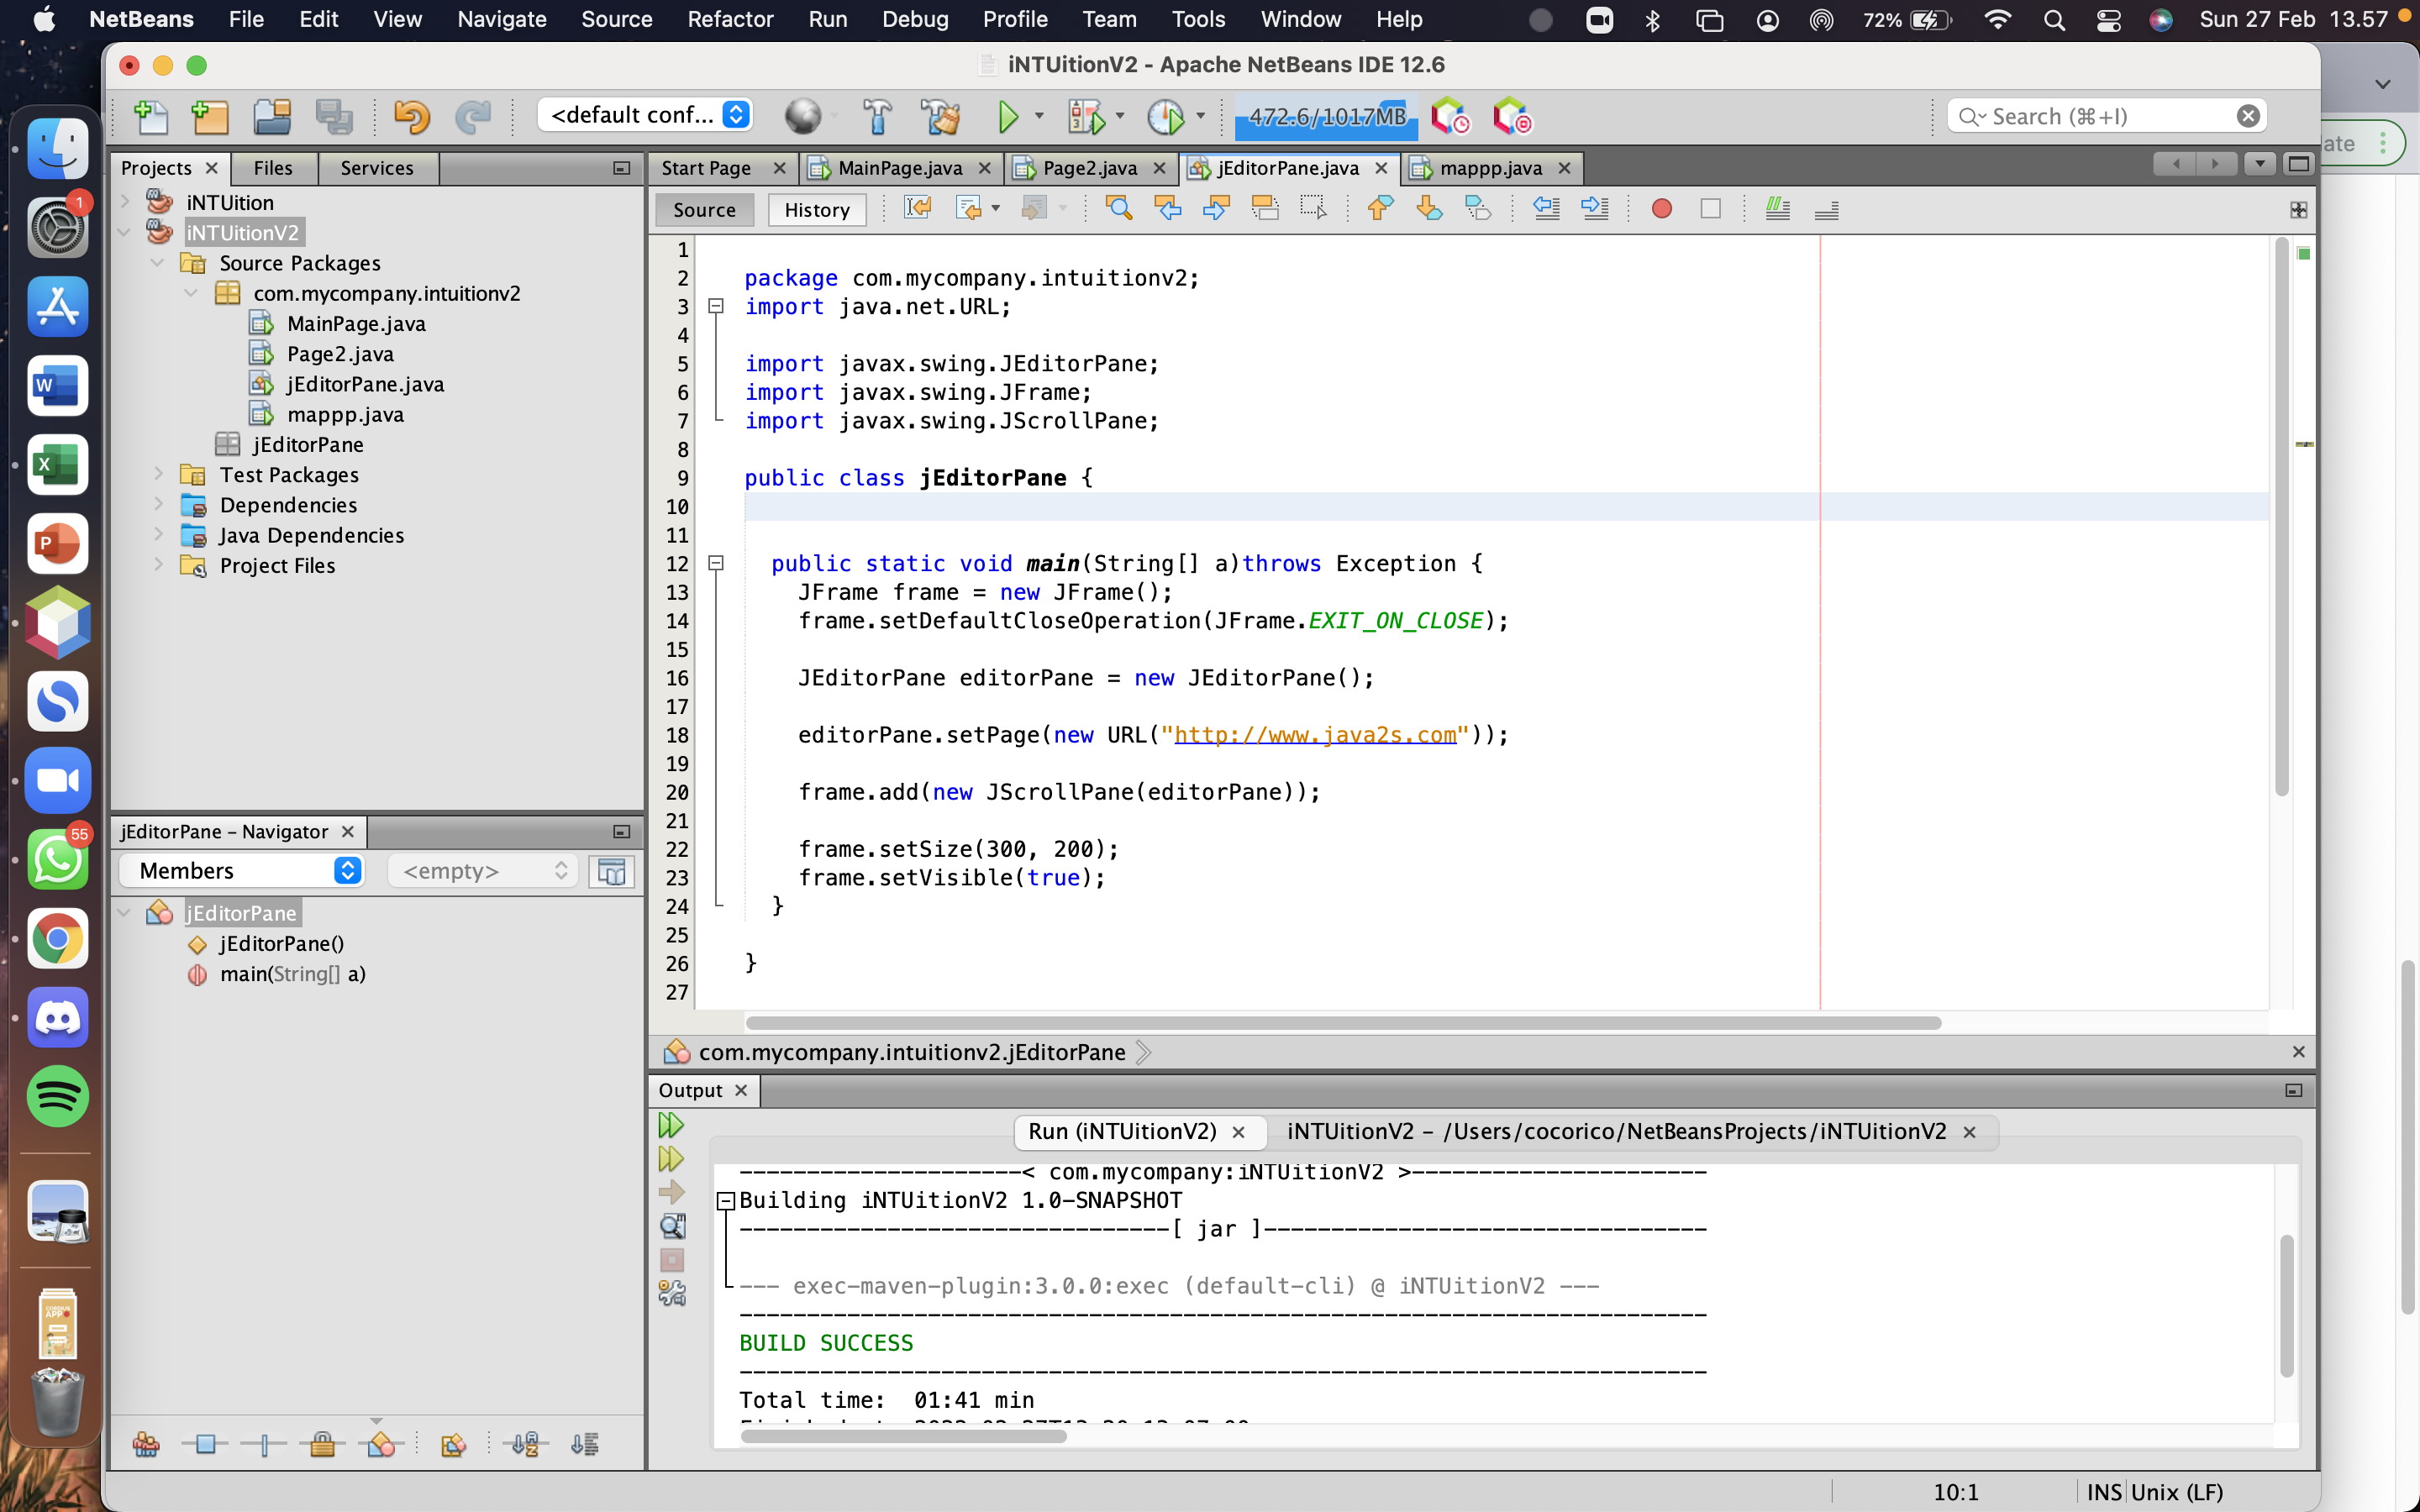
Task: Switch to the MainPage.java tab
Action: coord(899,168)
